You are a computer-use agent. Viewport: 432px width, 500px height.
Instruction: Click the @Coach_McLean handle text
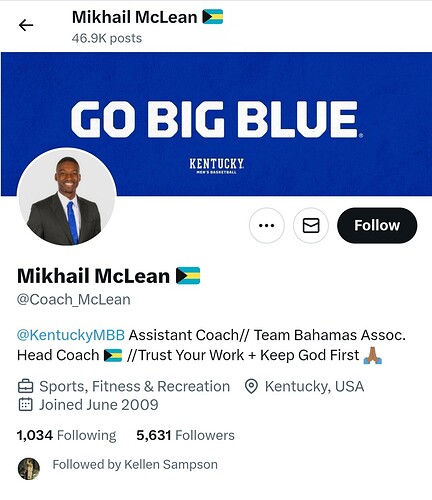click(x=73, y=300)
